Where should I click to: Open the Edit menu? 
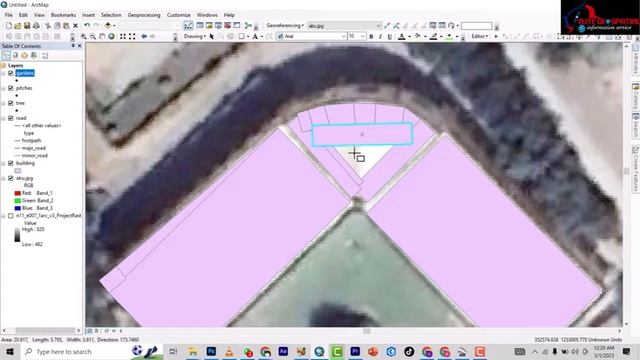tap(23, 15)
